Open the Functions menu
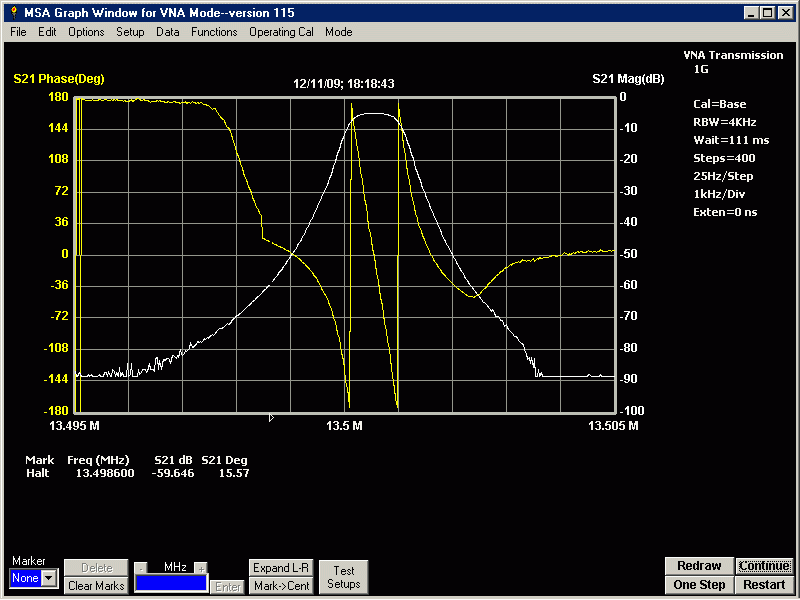 tap(214, 32)
